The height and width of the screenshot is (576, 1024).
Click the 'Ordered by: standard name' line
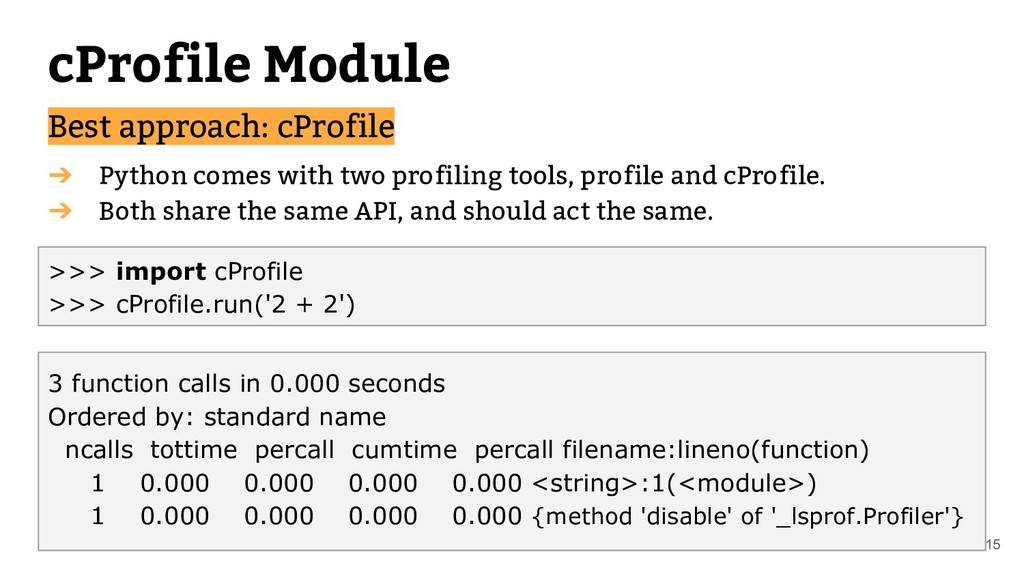[217, 417]
